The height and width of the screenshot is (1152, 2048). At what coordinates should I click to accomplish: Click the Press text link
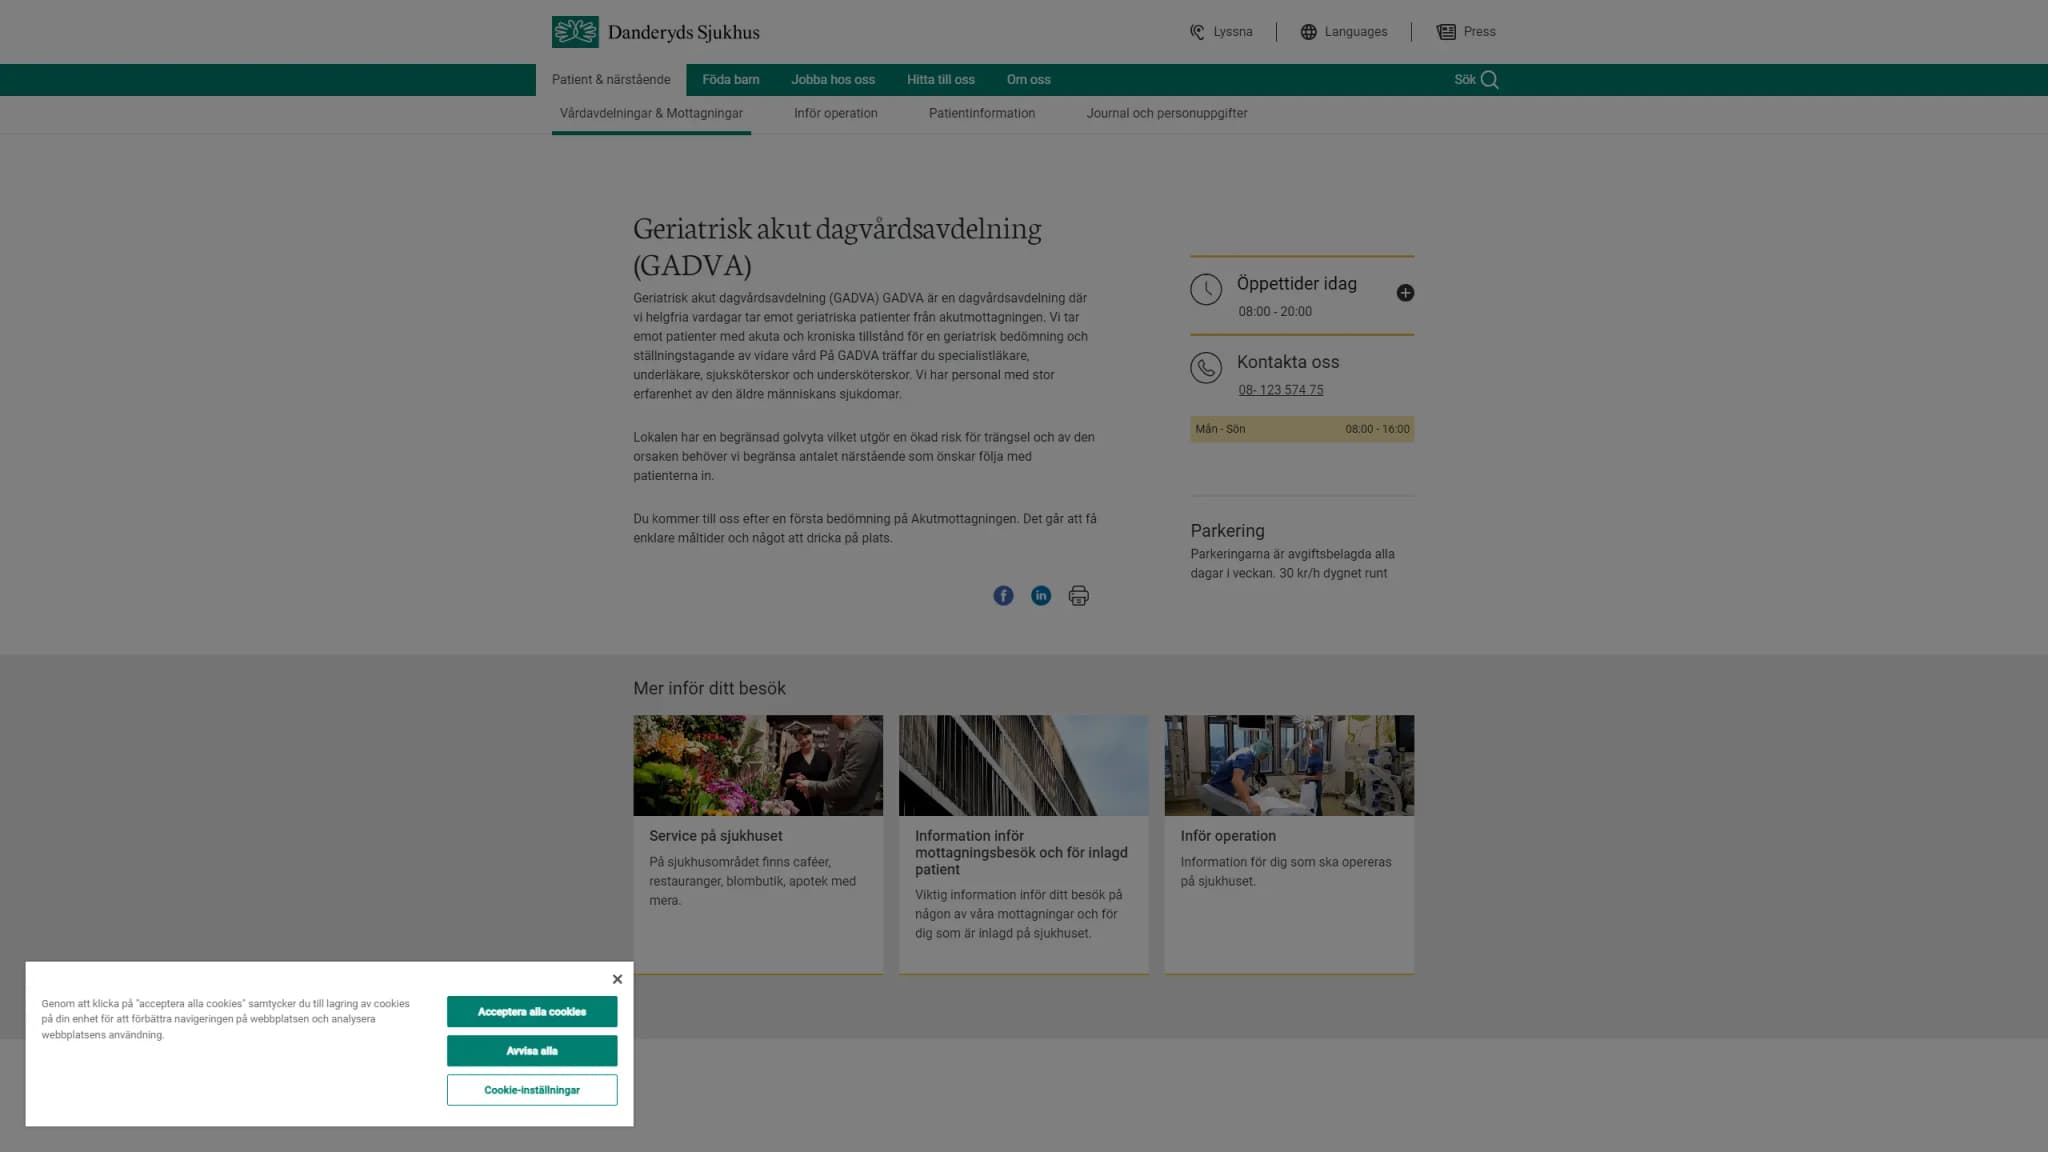point(1480,32)
